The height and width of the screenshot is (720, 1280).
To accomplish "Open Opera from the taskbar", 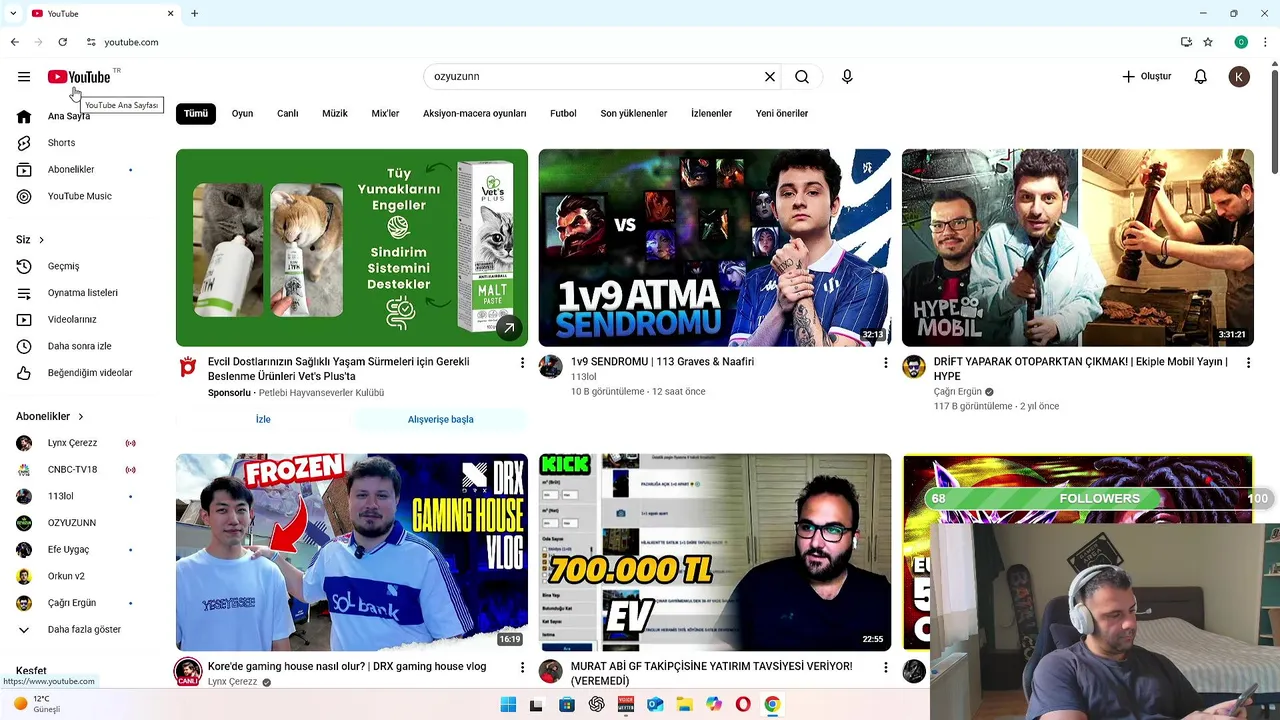I will [743, 705].
